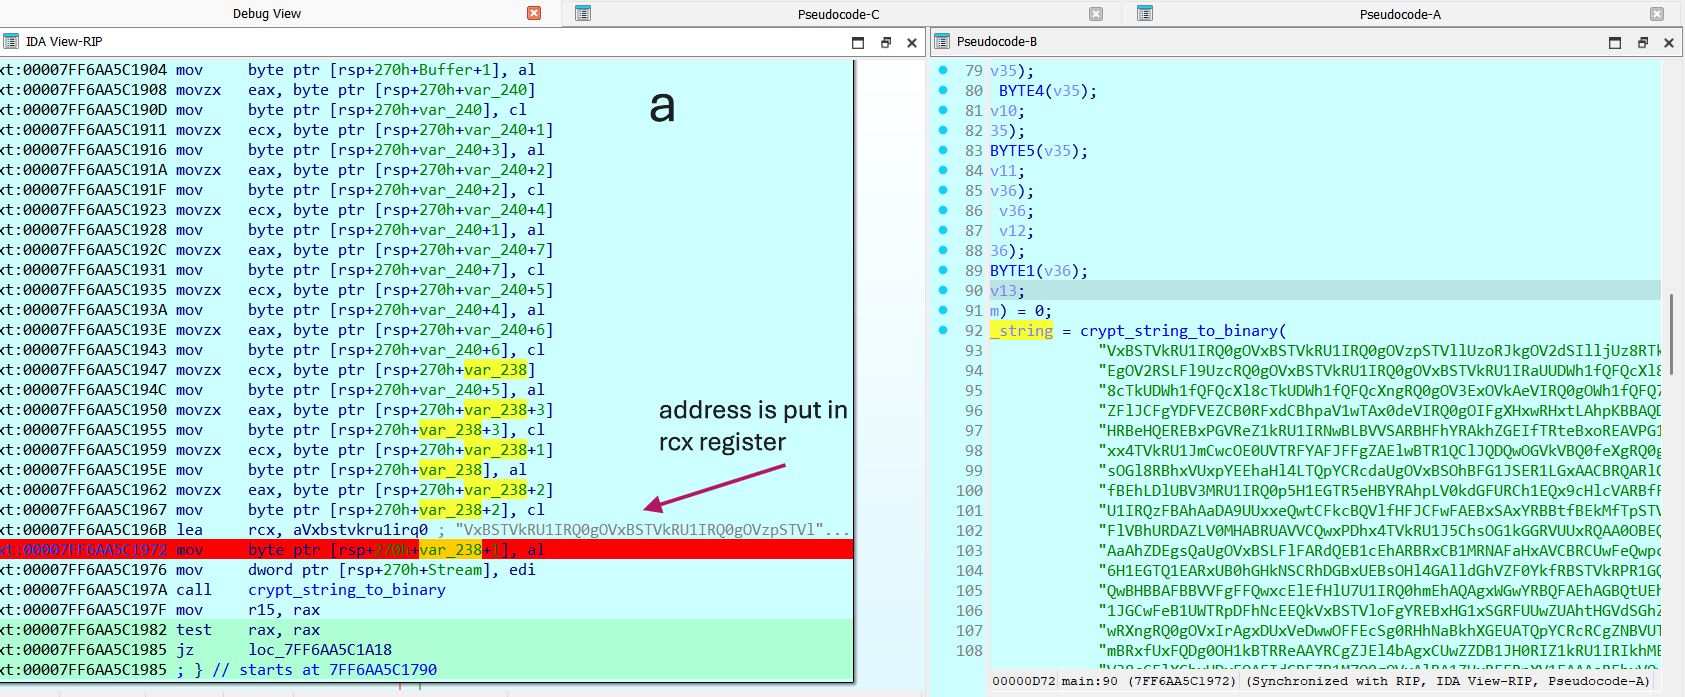Float the IDA View-RIP panel window

tap(885, 43)
